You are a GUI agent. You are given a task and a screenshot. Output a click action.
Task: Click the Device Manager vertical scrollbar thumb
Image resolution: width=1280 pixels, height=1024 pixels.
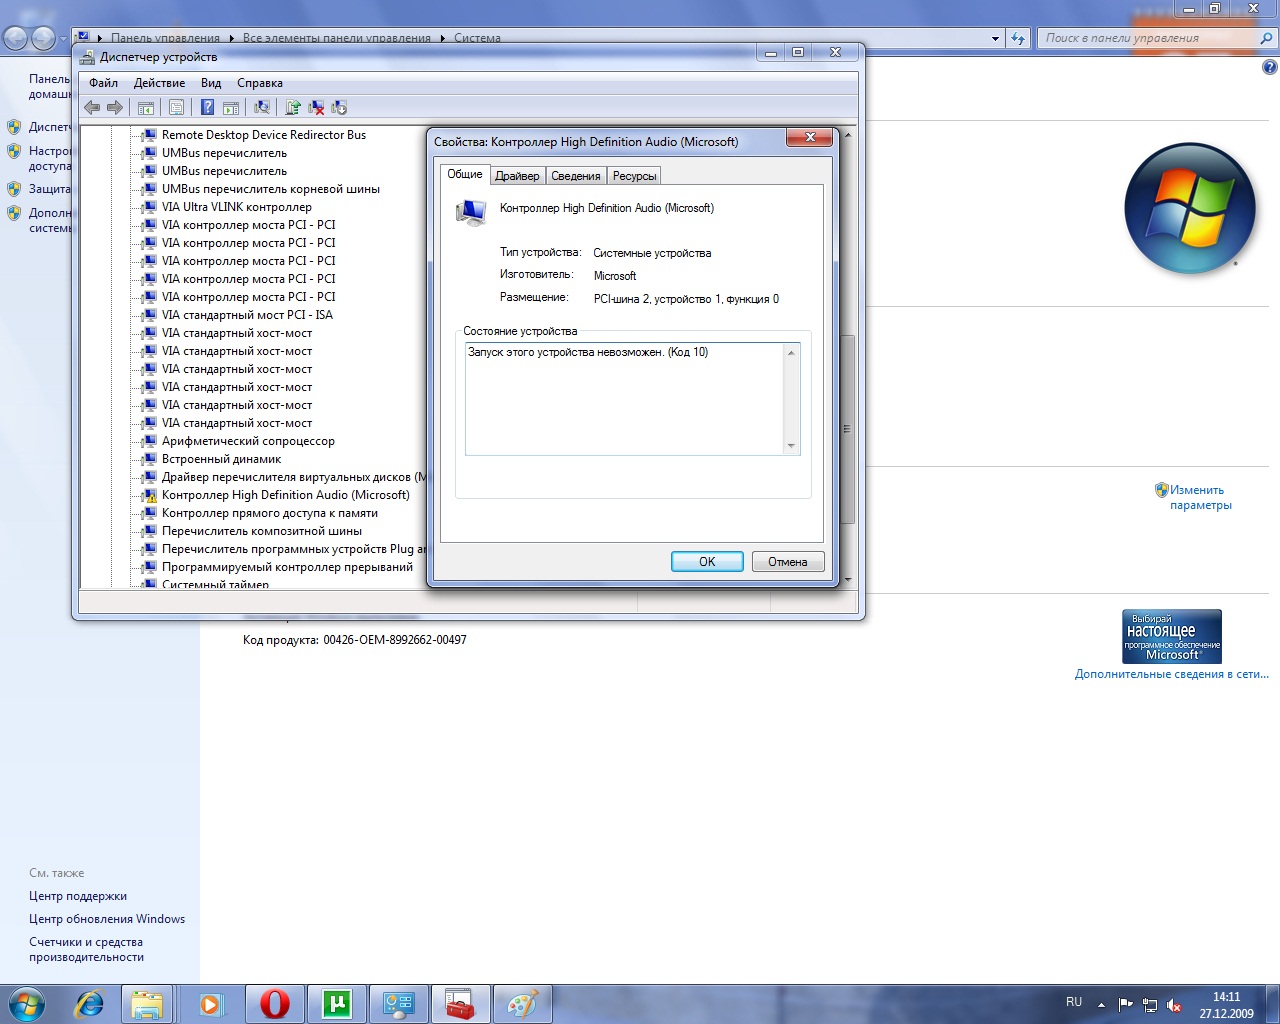[x=848, y=430]
